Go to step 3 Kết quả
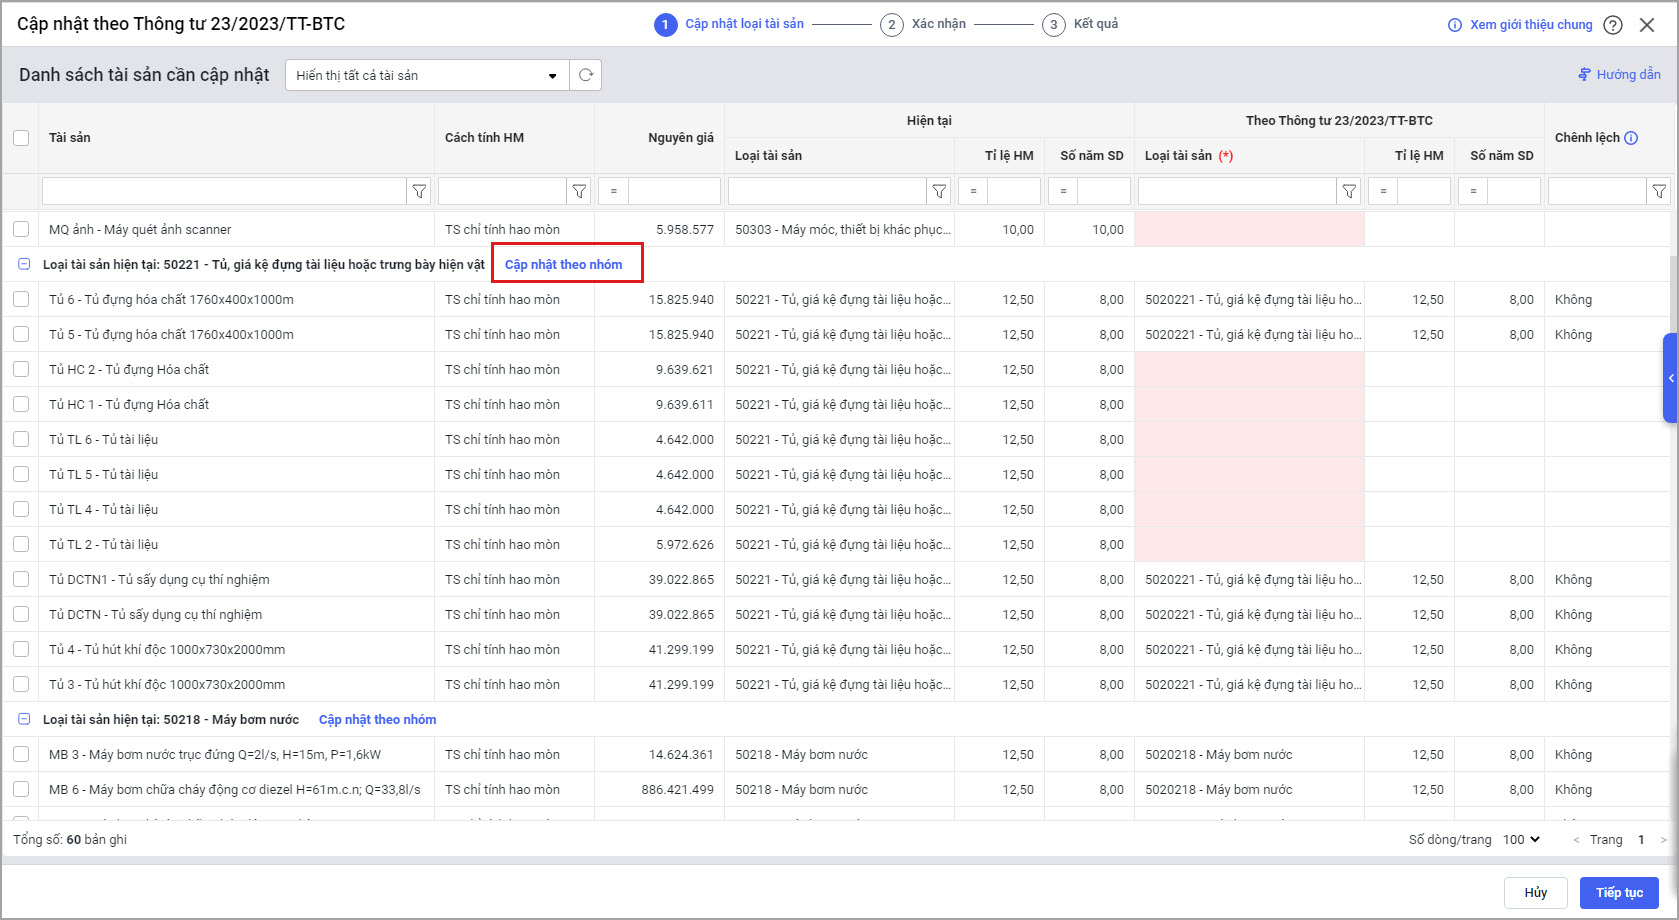The height and width of the screenshot is (920, 1679). pos(1081,24)
